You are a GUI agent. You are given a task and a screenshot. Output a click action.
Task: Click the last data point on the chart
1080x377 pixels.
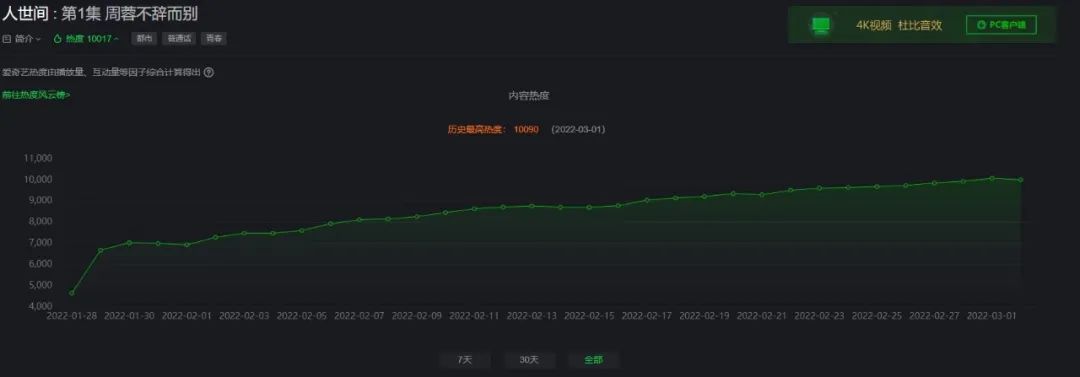tap(1020, 180)
